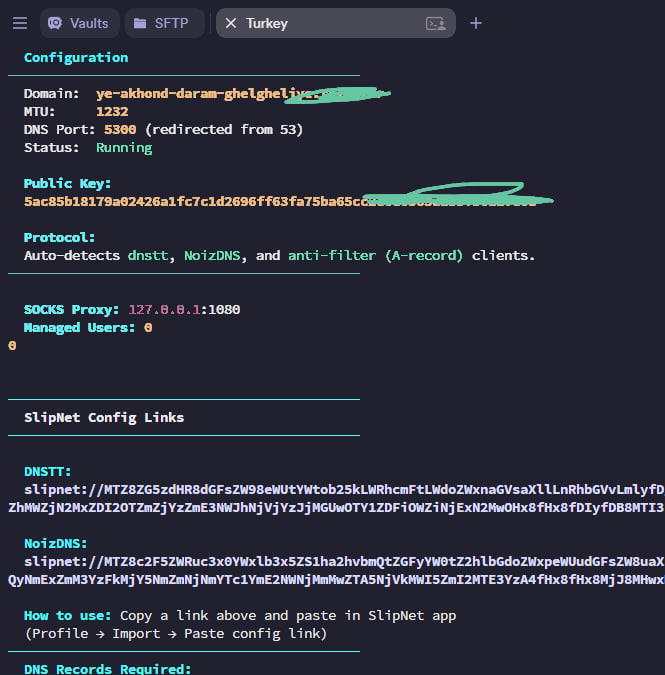Click the SlipNet Config Links heading

pos(104,418)
